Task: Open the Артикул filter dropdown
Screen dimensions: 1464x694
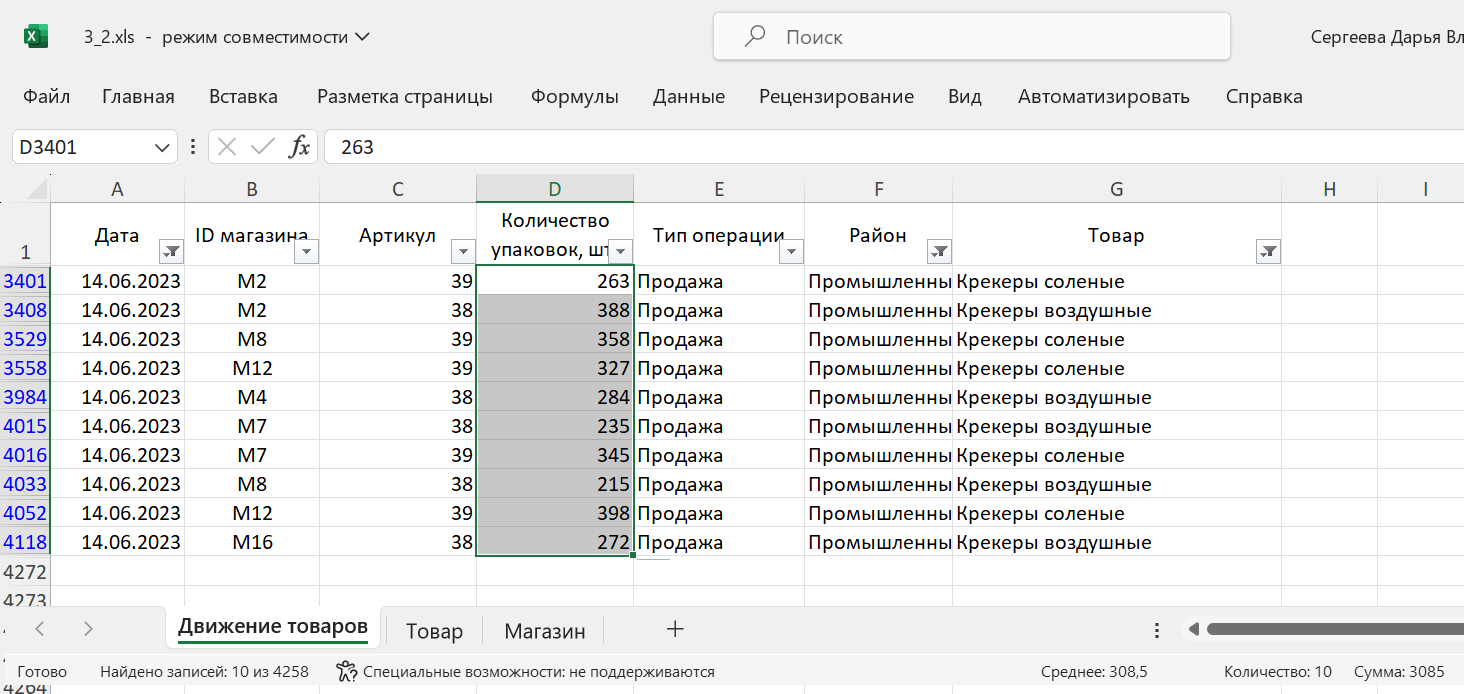Action: (x=463, y=251)
